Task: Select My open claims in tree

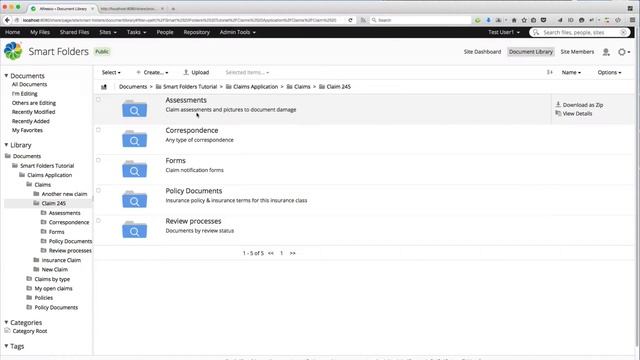Action: [x=53, y=288]
